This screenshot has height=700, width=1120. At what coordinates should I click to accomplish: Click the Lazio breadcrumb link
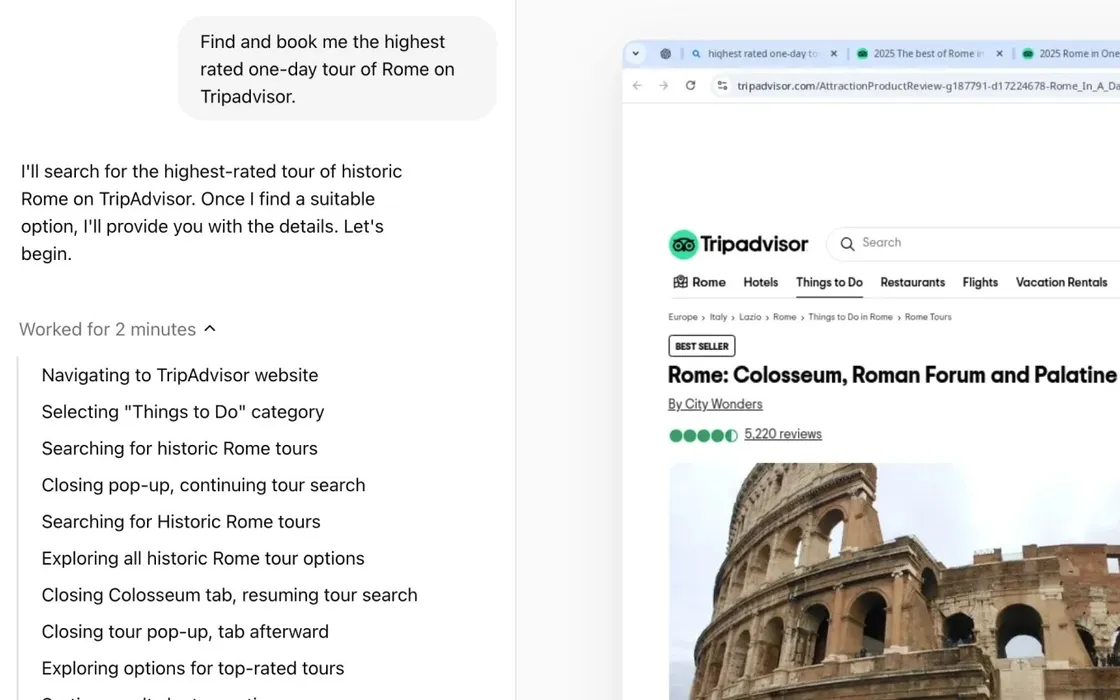(750, 317)
